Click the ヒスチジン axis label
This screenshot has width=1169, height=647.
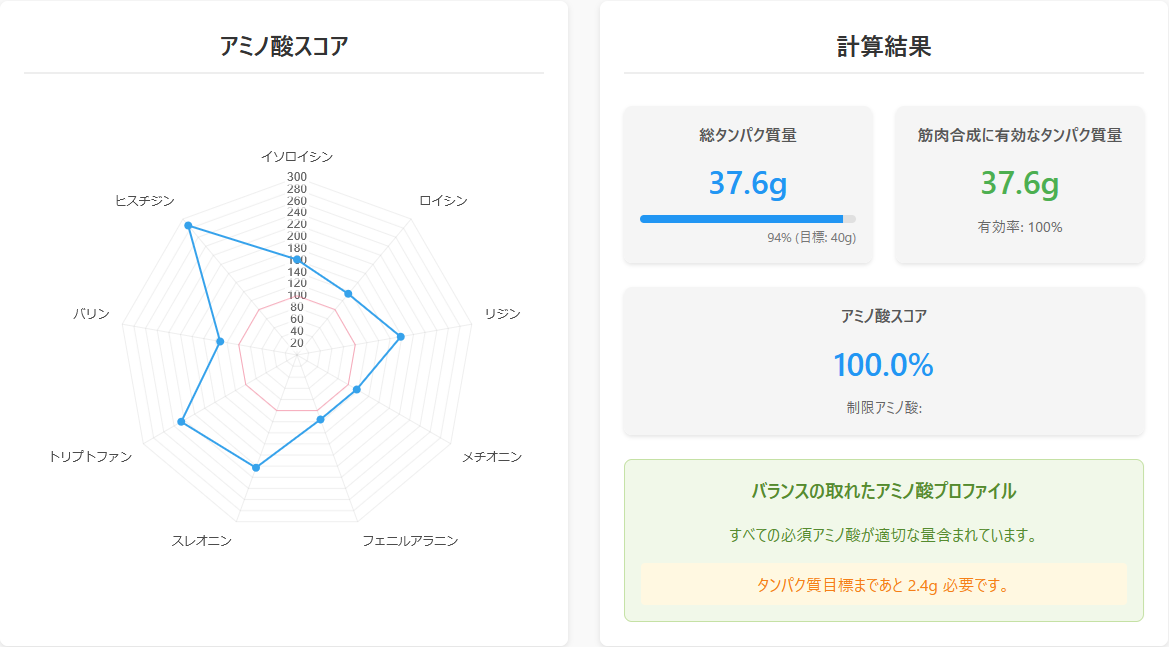point(145,201)
